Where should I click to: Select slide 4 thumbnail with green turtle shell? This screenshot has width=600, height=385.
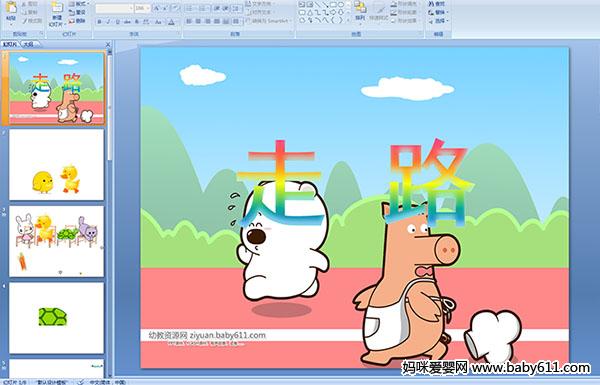click(x=56, y=318)
